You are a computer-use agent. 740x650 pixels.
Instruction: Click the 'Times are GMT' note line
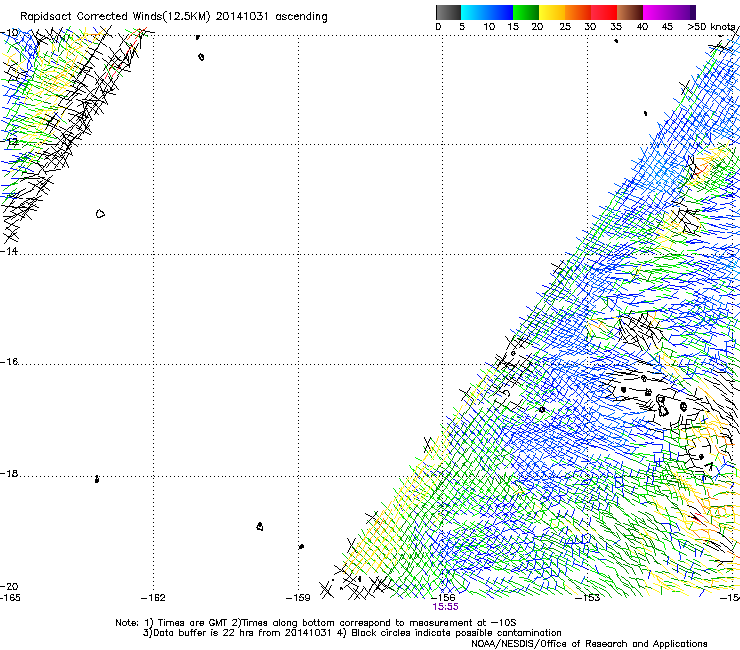[316, 623]
